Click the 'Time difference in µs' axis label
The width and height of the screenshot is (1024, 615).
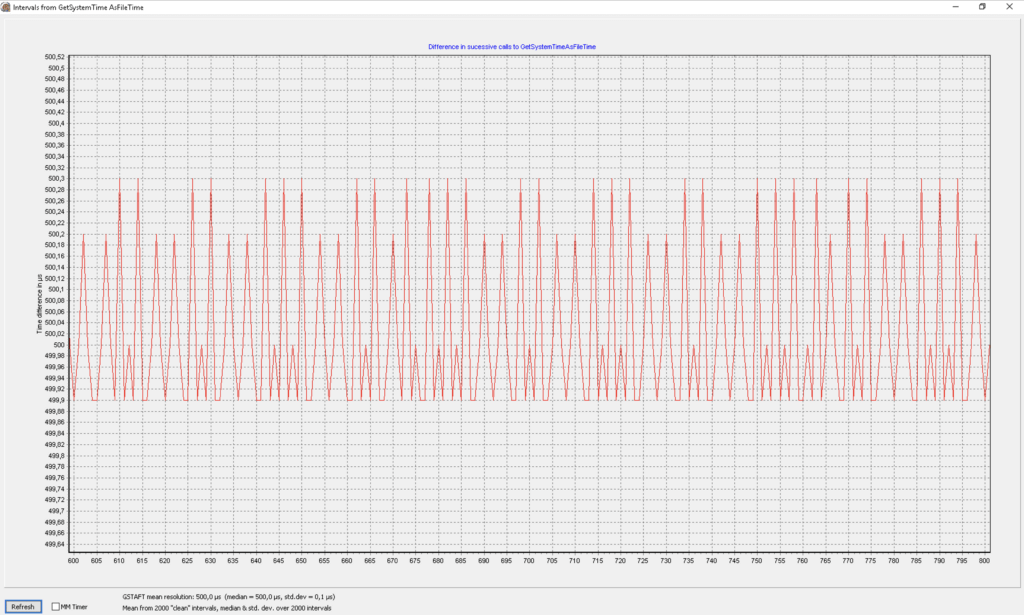coord(40,302)
